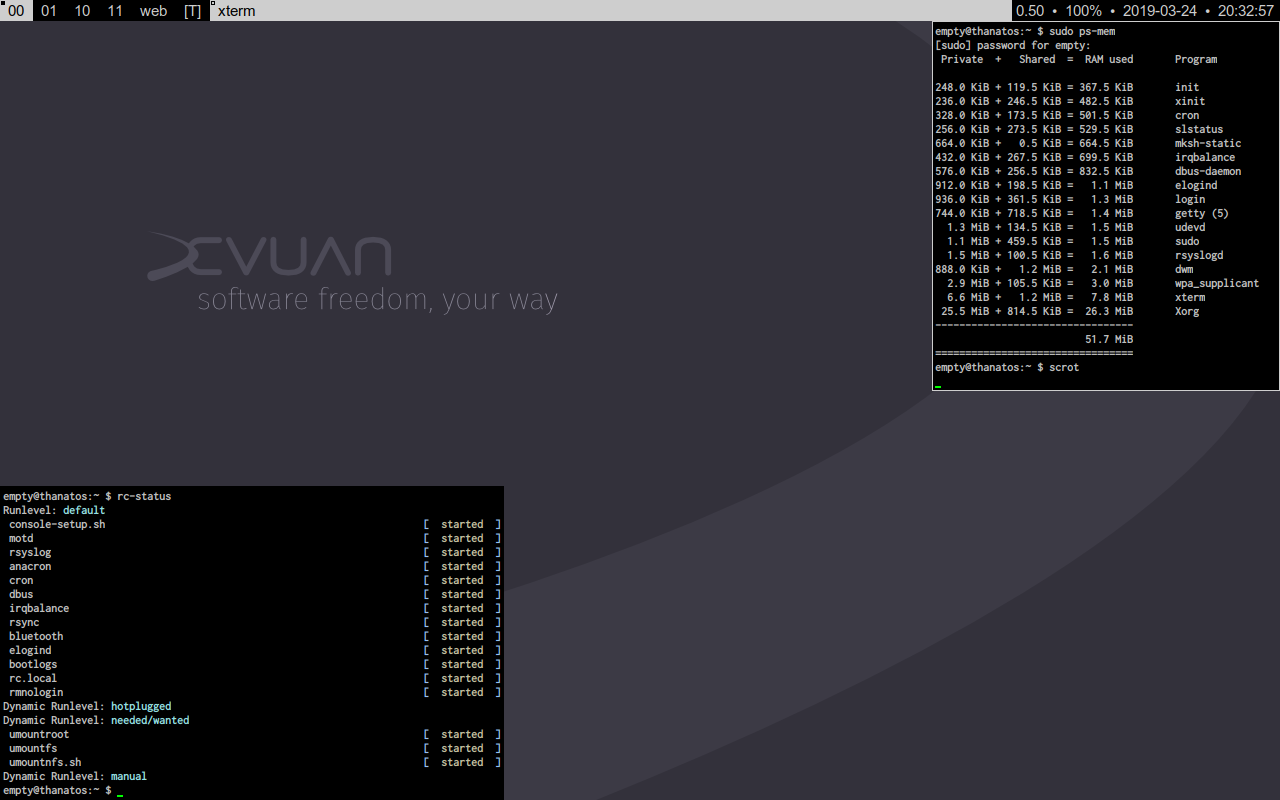
Task: Click the date 2019-03-24 in status bar
Action: pos(1159,11)
